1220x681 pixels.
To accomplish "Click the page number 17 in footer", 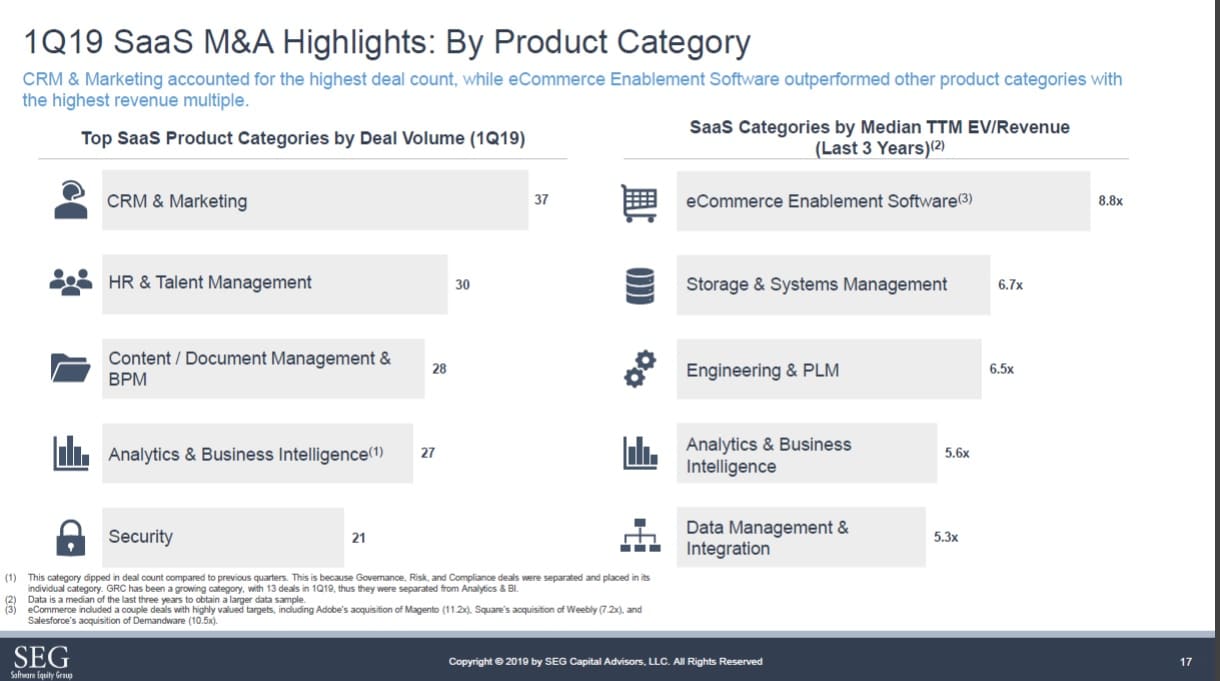I will point(1186,661).
